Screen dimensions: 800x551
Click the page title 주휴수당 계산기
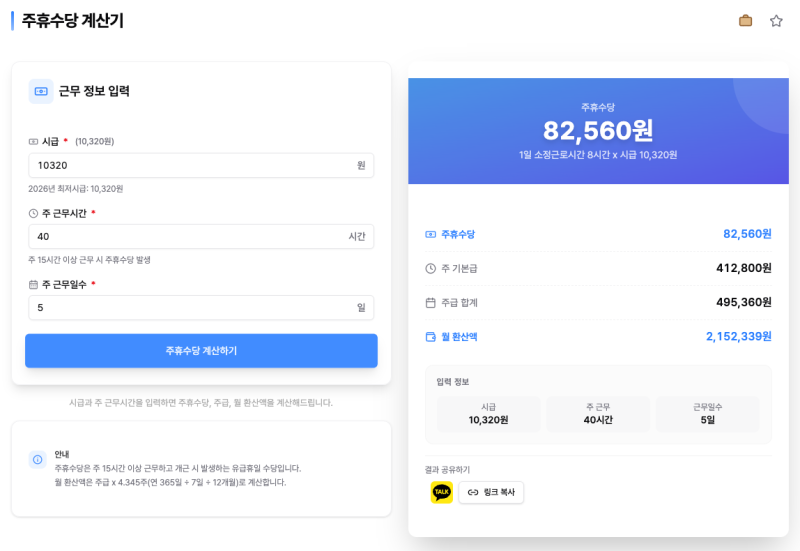point(72,21)
